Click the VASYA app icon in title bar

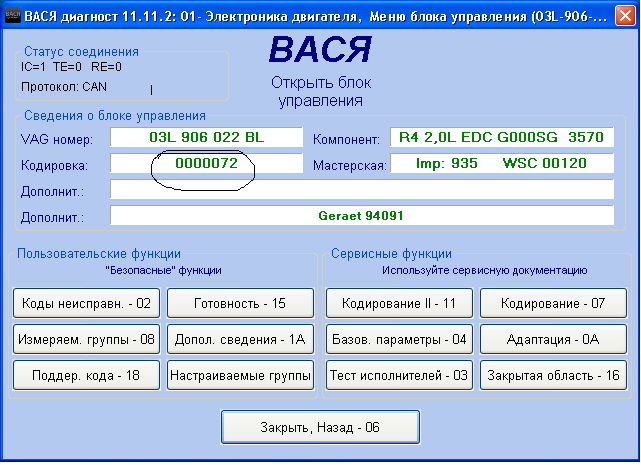coord(12,11)
